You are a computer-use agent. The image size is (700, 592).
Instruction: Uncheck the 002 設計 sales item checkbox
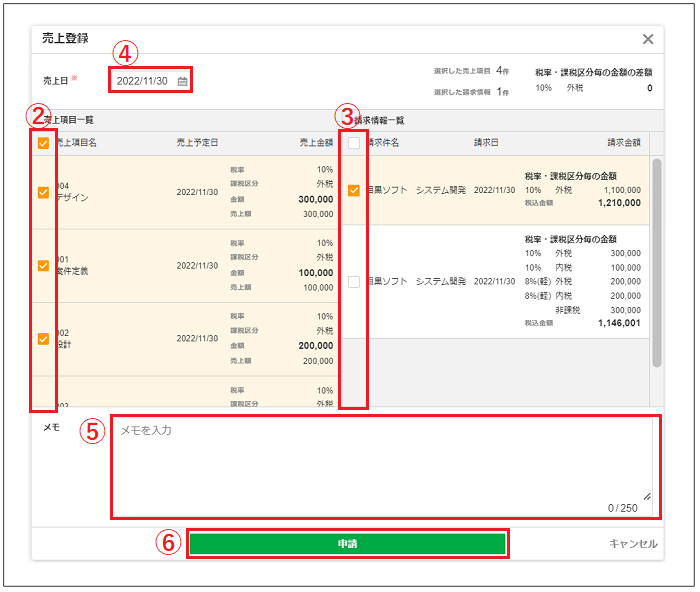pyautogui.click(x=43, y=339)
